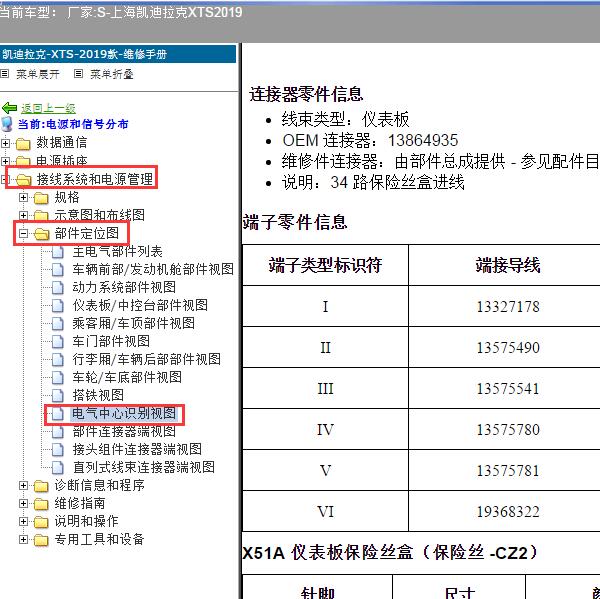The image size is (600, 599).
Task: Click terminal part number 13575490
Action: tap(508, 348)
